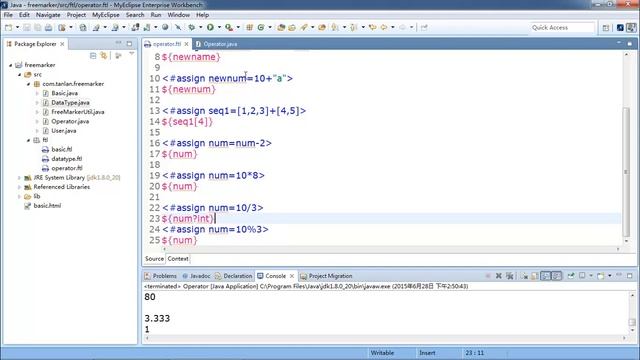Viewport: 640px width, 360px height.
Task: Click the Clear Console icon
Action: (x=524, y=276)
